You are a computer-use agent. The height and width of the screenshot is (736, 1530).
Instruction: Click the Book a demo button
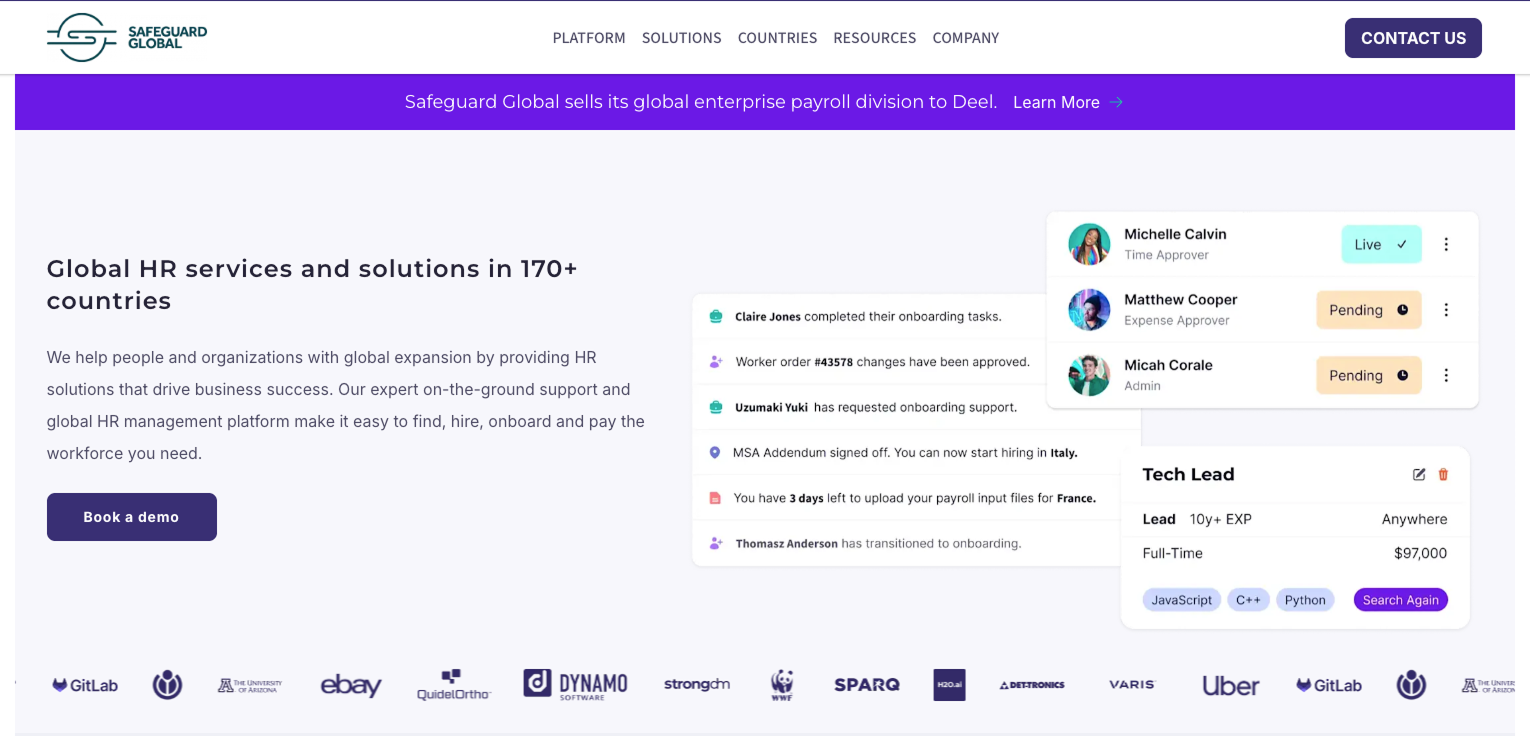pyautogui.click(x=132, y=517)
